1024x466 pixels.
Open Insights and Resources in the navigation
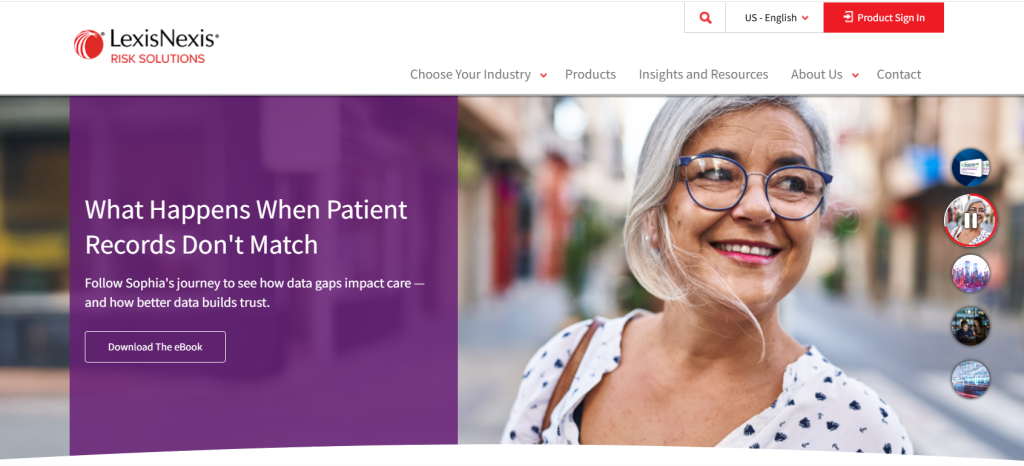[x=703, y=74]
